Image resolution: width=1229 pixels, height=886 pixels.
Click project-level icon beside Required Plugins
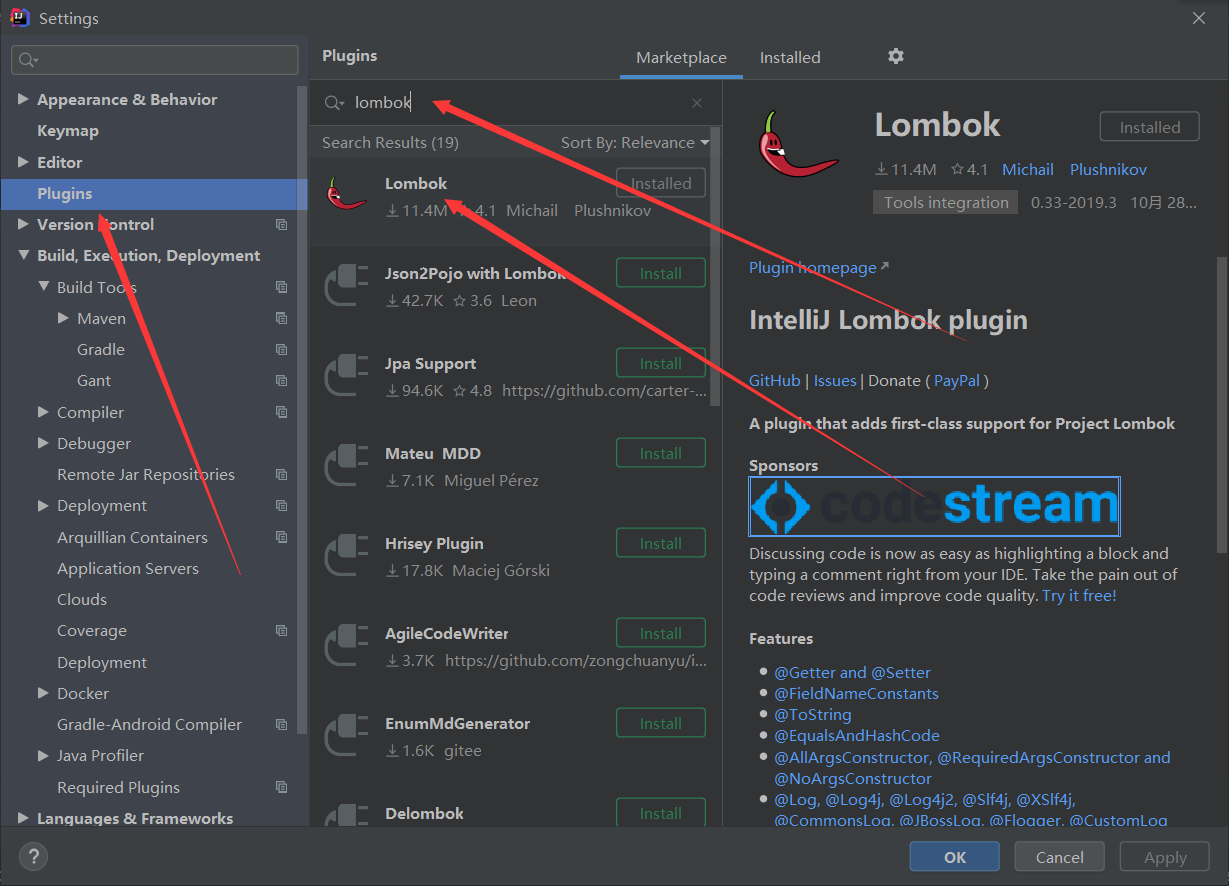[281, 788]
